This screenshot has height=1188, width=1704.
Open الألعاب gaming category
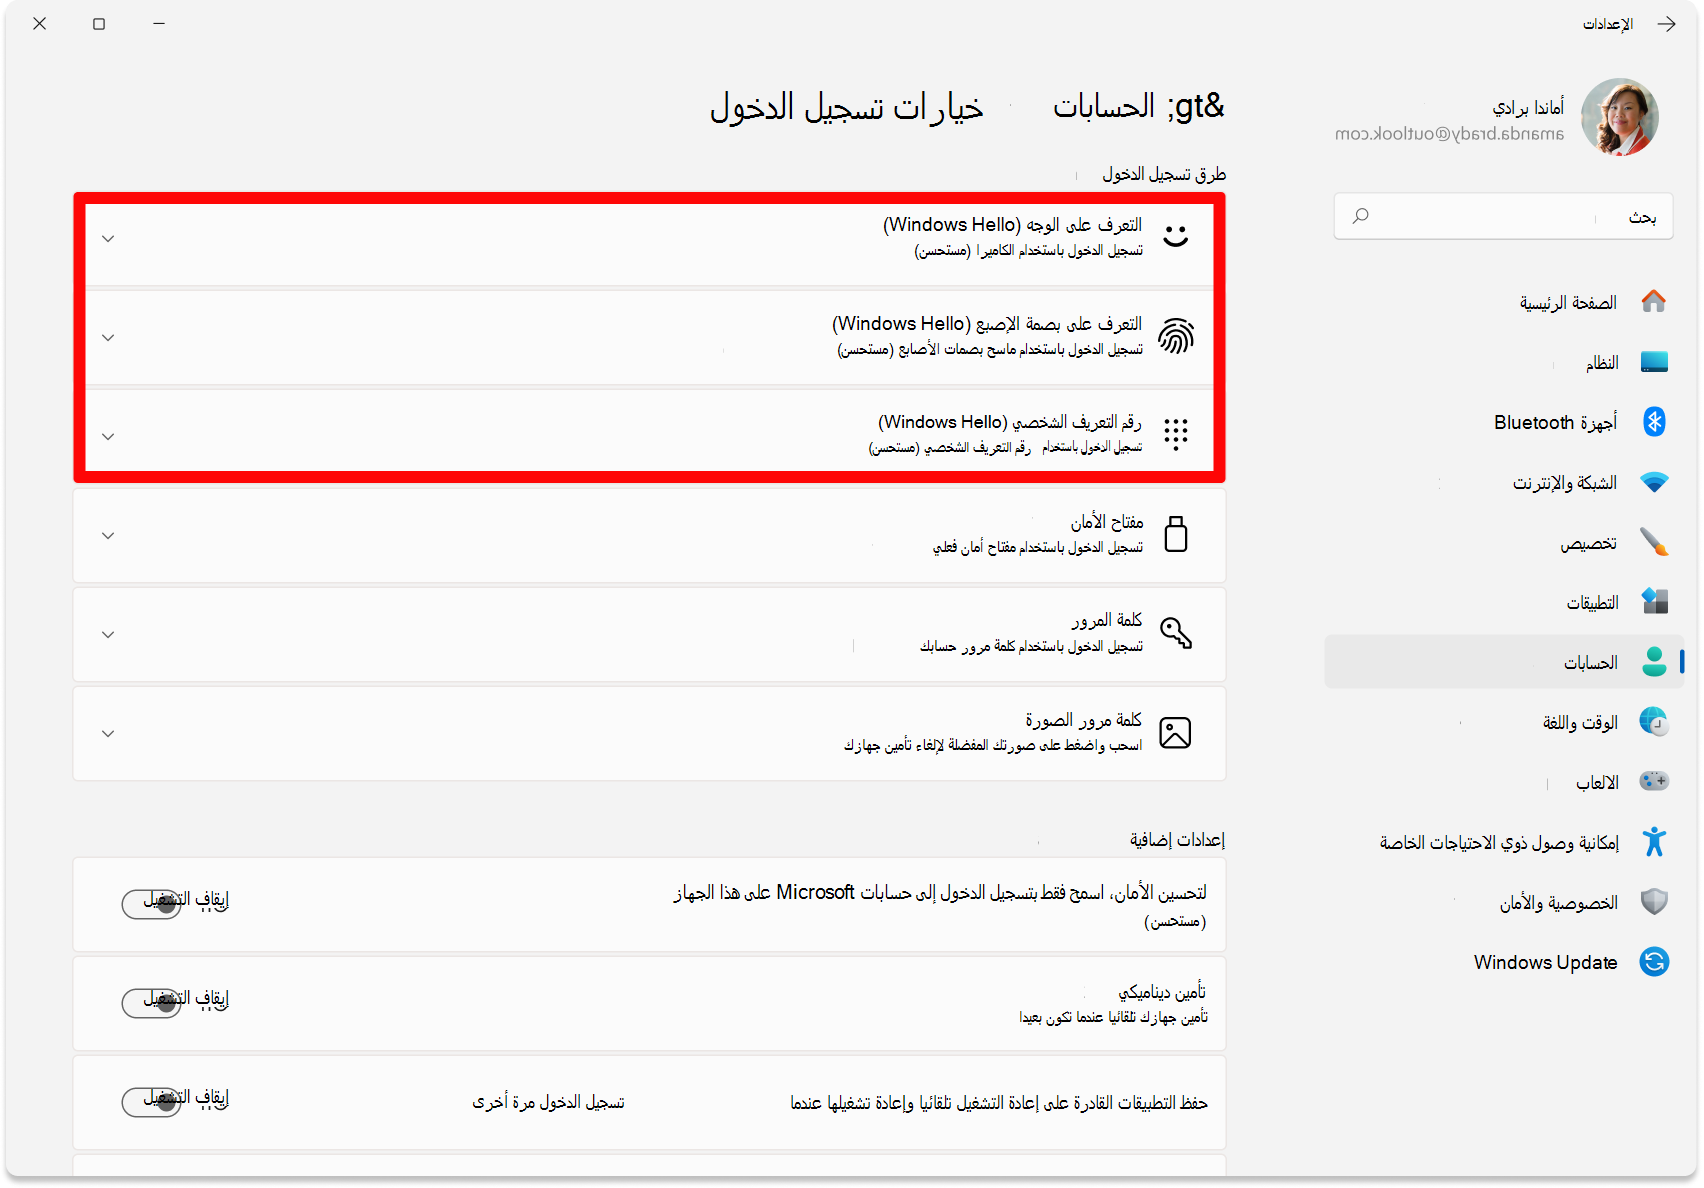pyautogui.click(x=1504, y=782)
